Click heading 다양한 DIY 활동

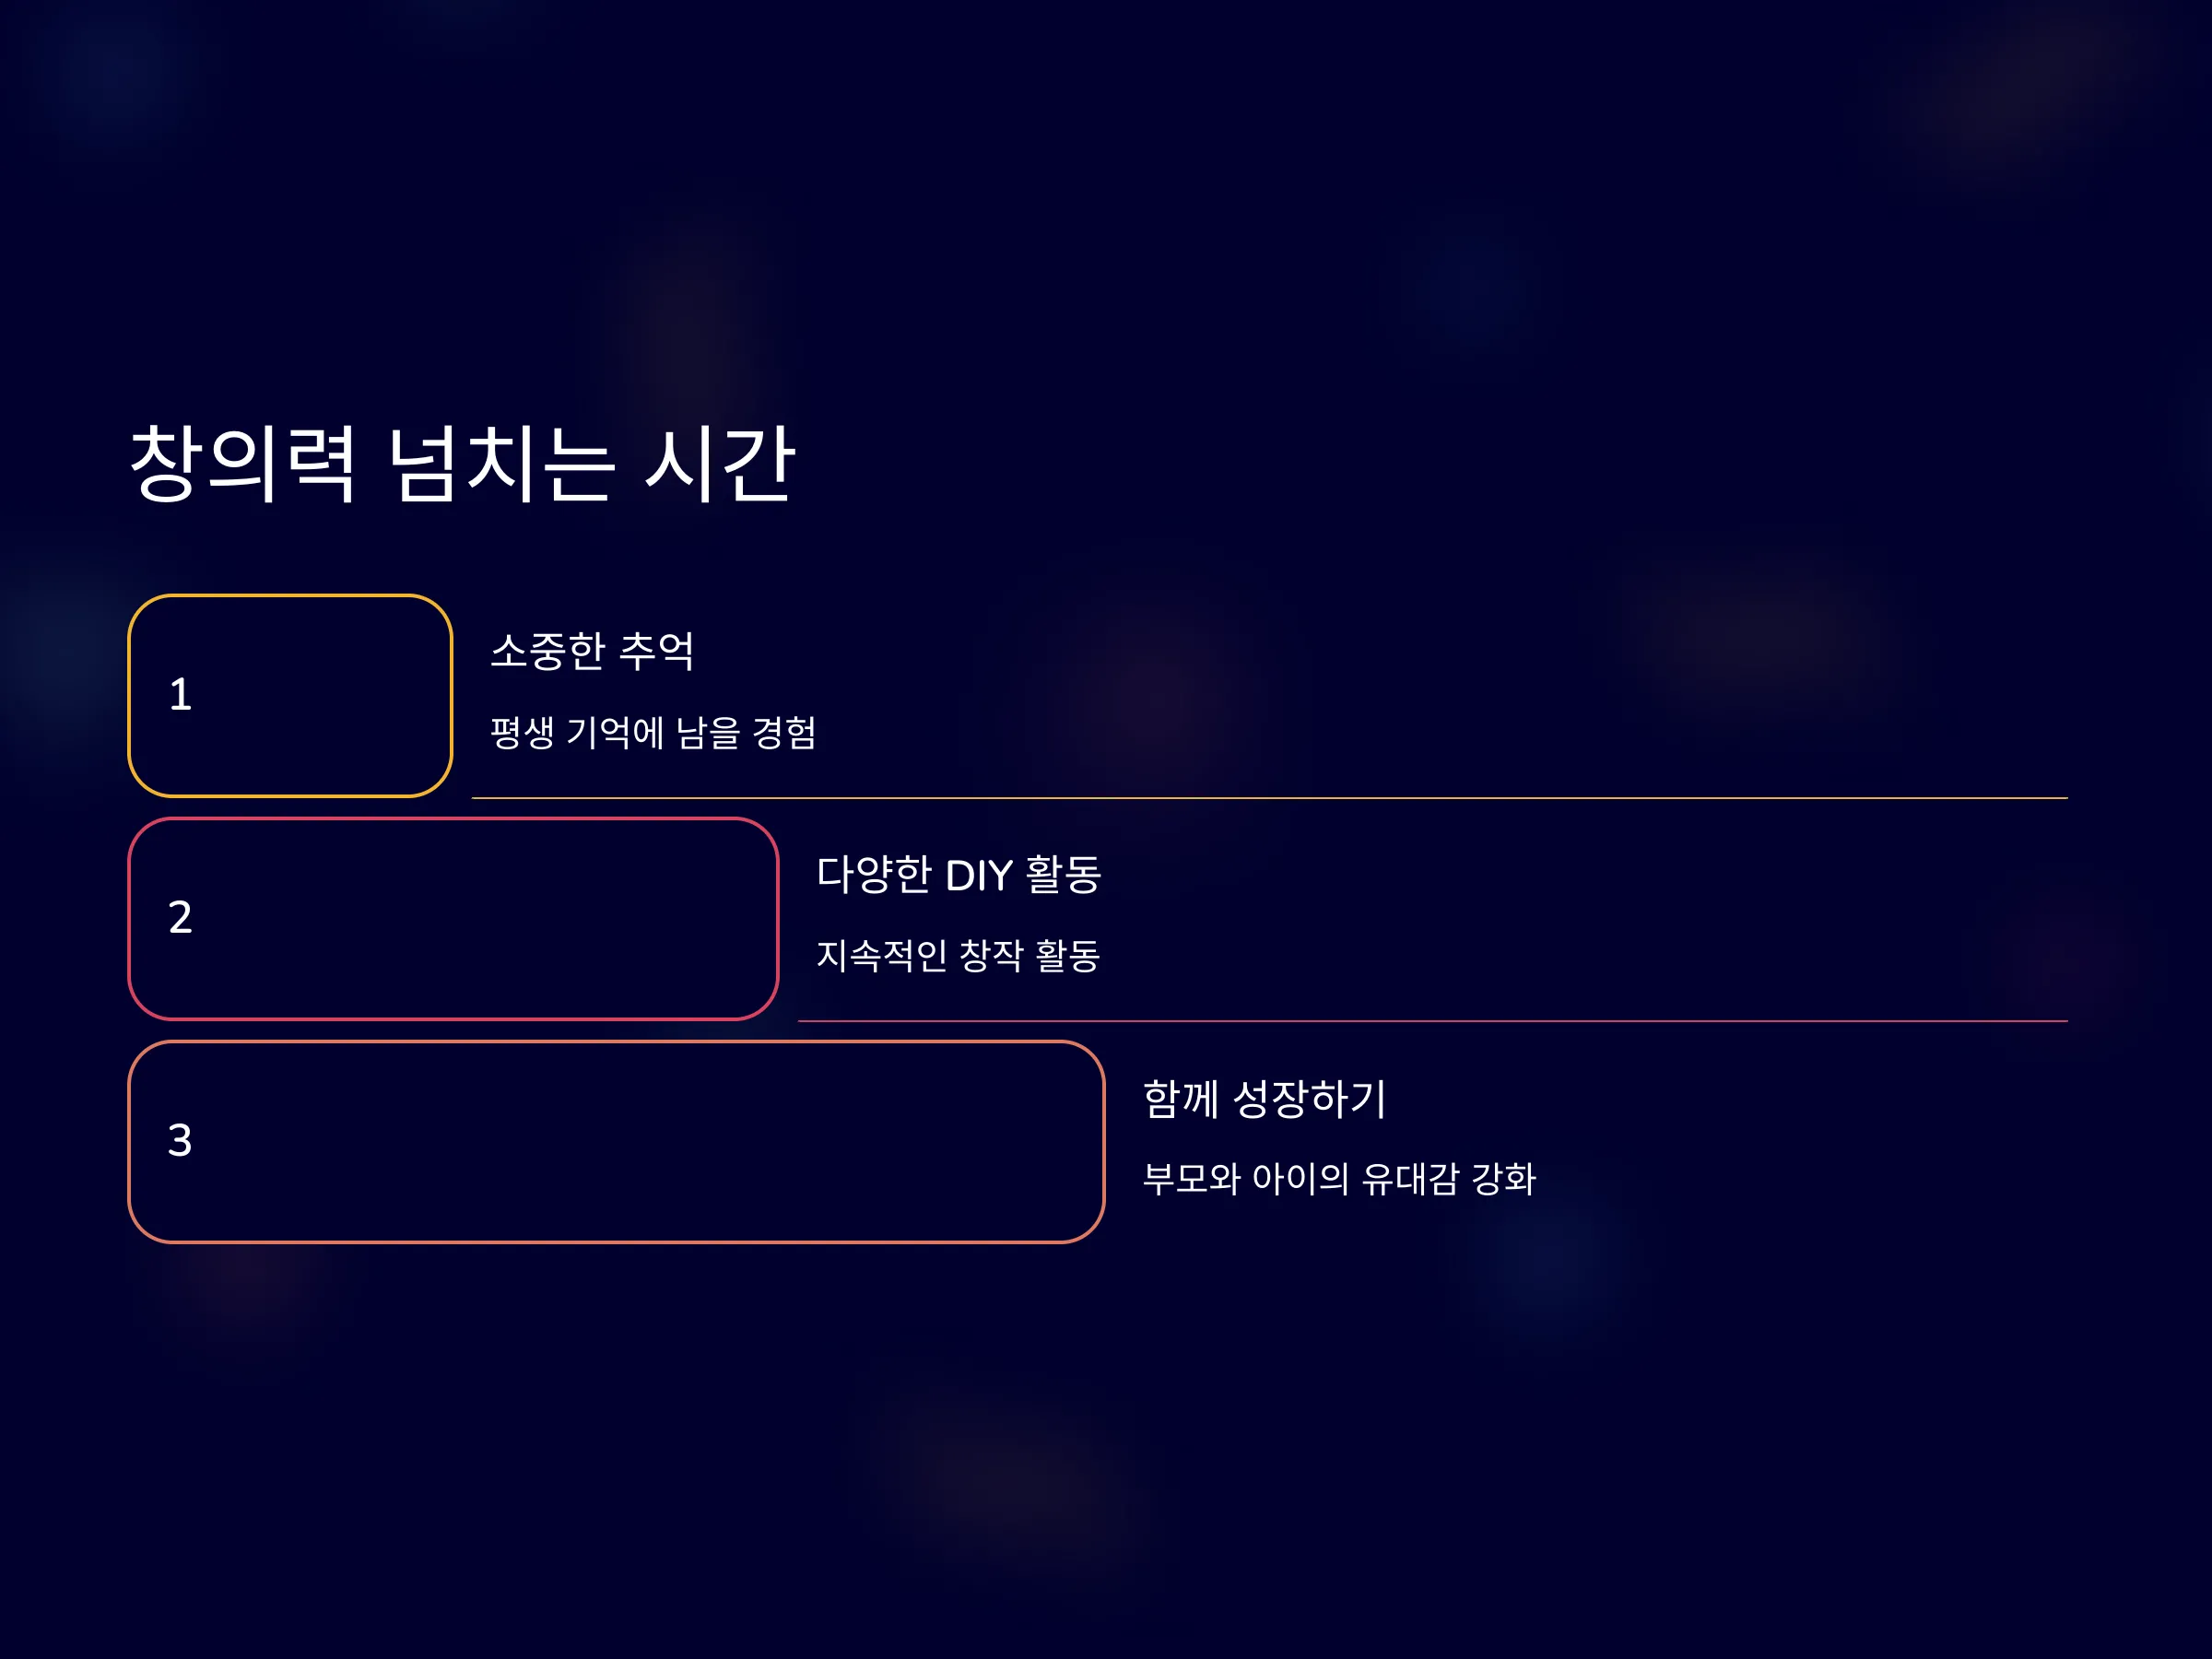(x=959, y=875)
